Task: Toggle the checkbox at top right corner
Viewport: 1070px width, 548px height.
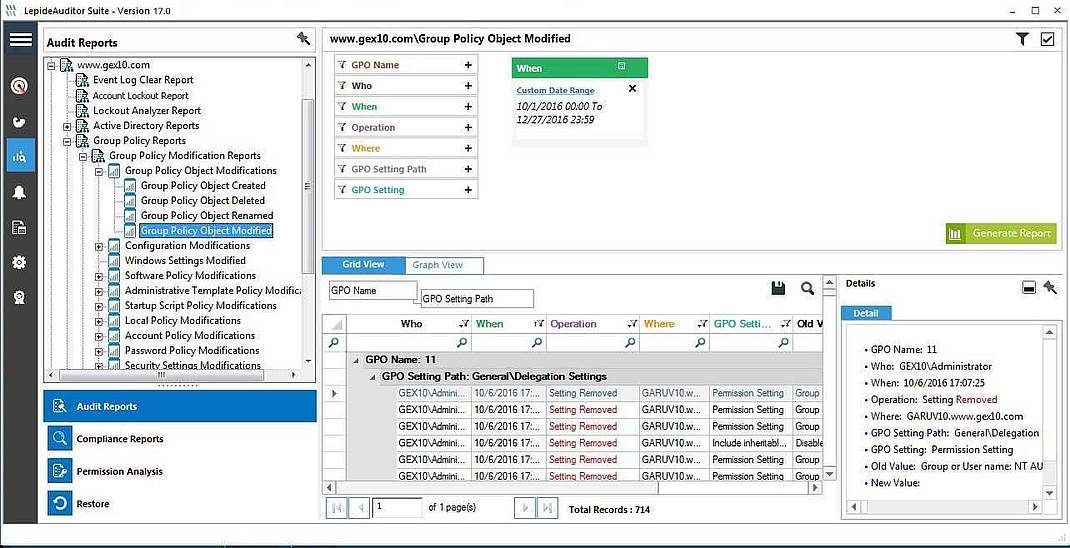Action: click(x=1047, y=39)
